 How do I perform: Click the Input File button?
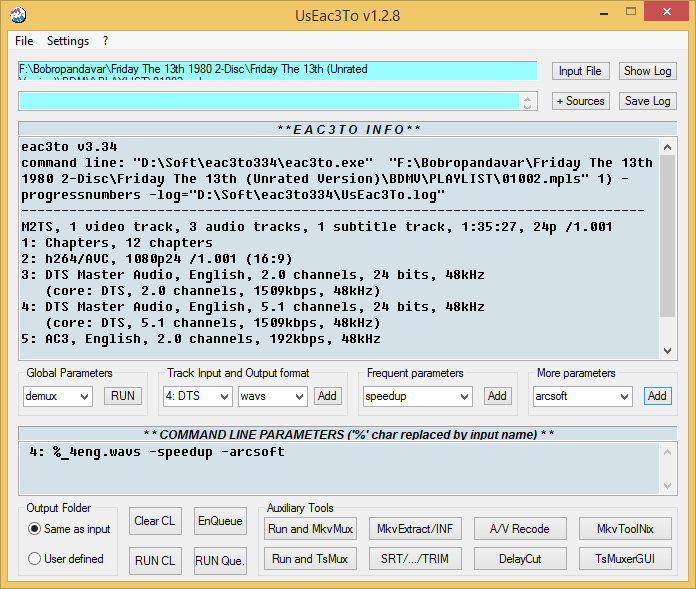(x=581, y=71)
